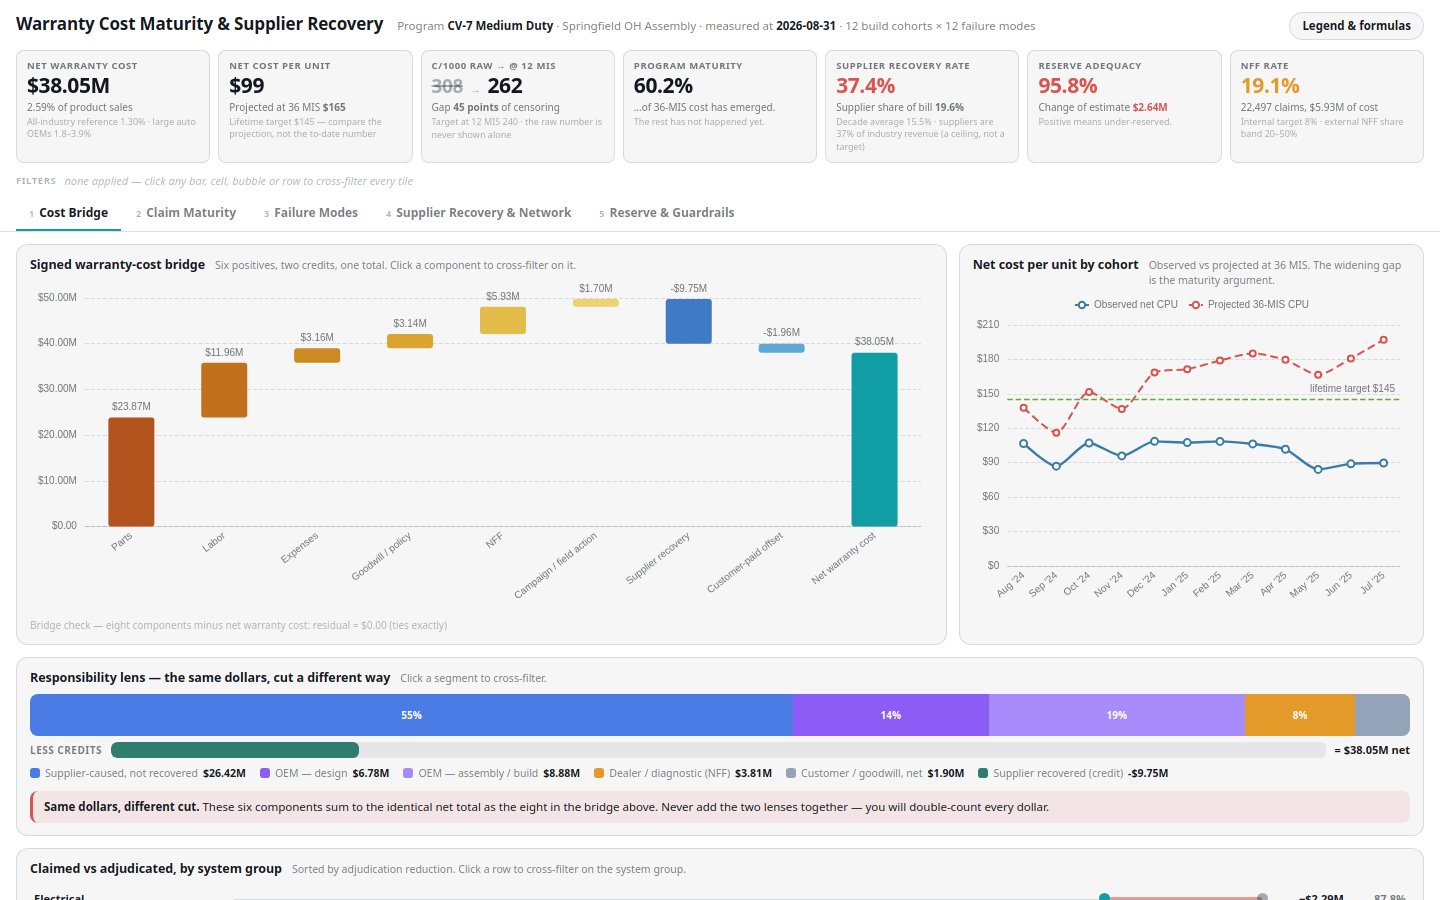Click the Dealer / diagnostic (NFF) legend swatch
The width and height of the screenshot is (1440, 900).
(599, 773)
